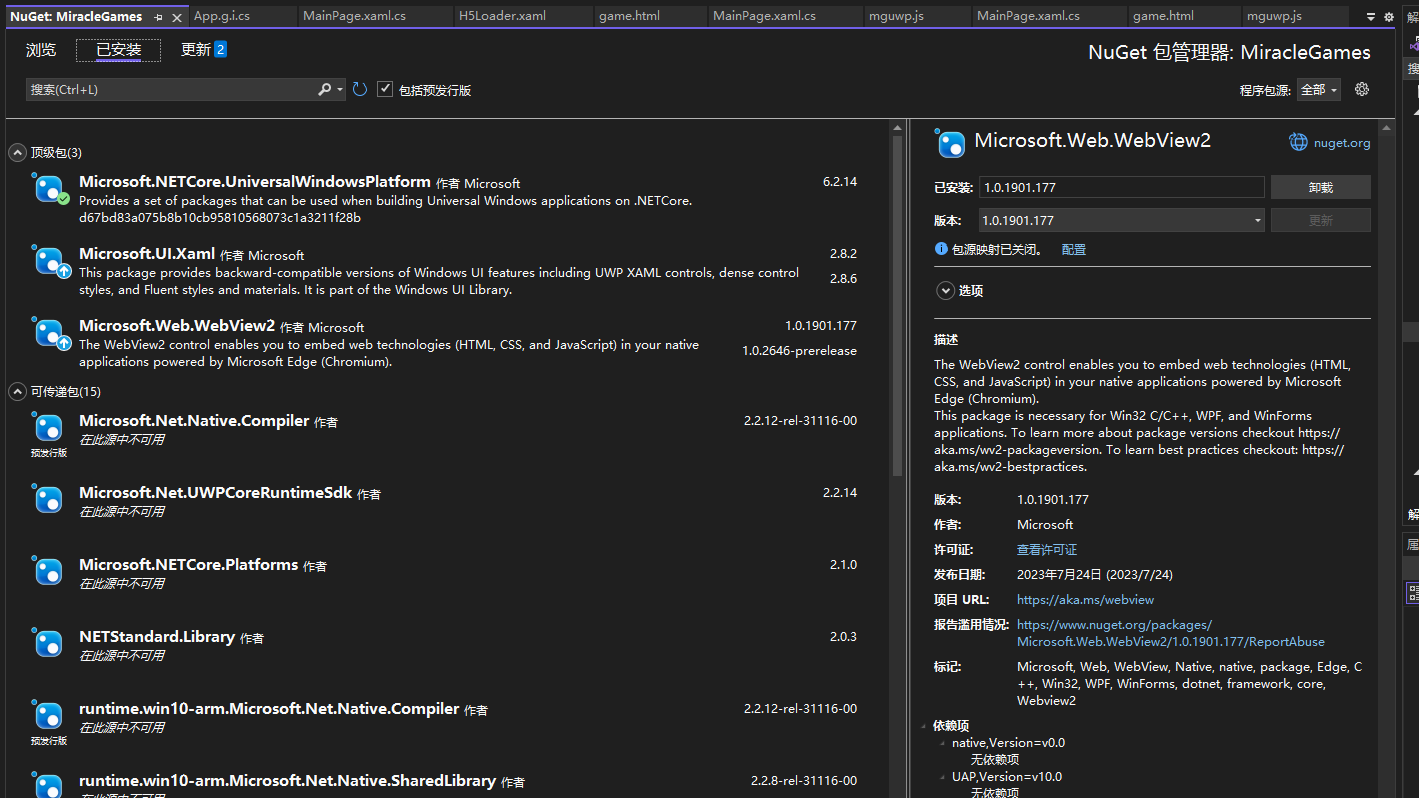
Task: Pin the NuGet: MiracleGames tab
Action: (x=158, y=17)
